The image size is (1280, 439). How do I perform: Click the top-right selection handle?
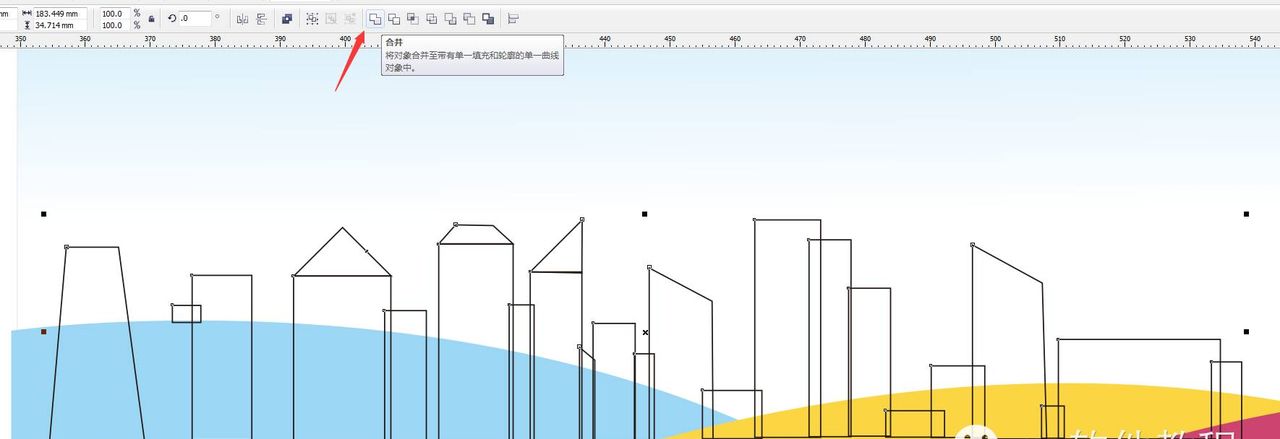(1247, 214)
